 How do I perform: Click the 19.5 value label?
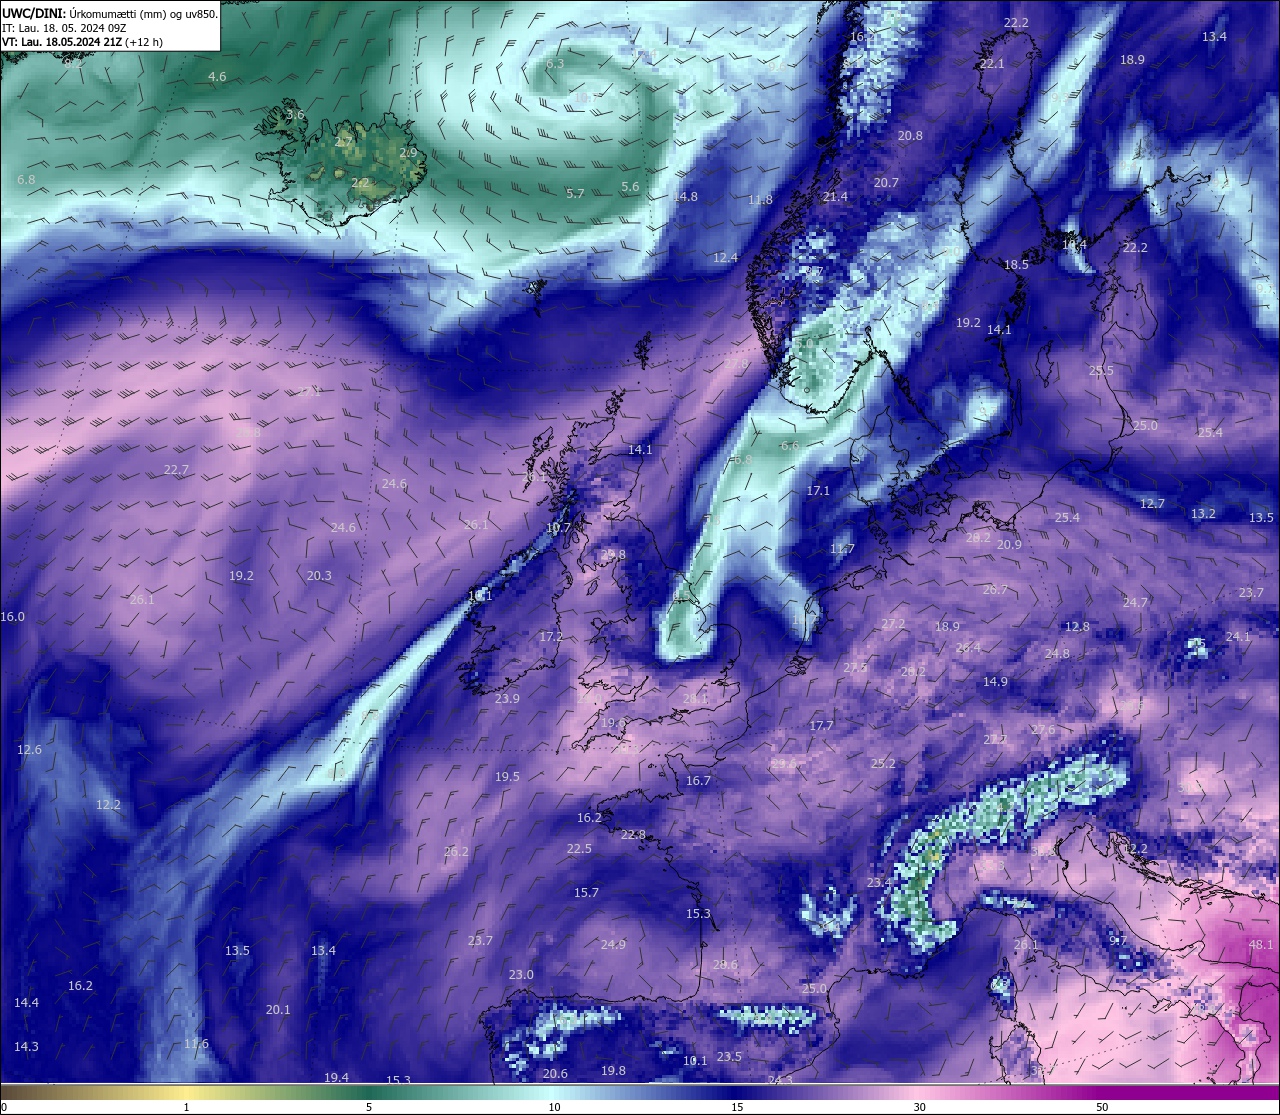[x=507, y=777]
